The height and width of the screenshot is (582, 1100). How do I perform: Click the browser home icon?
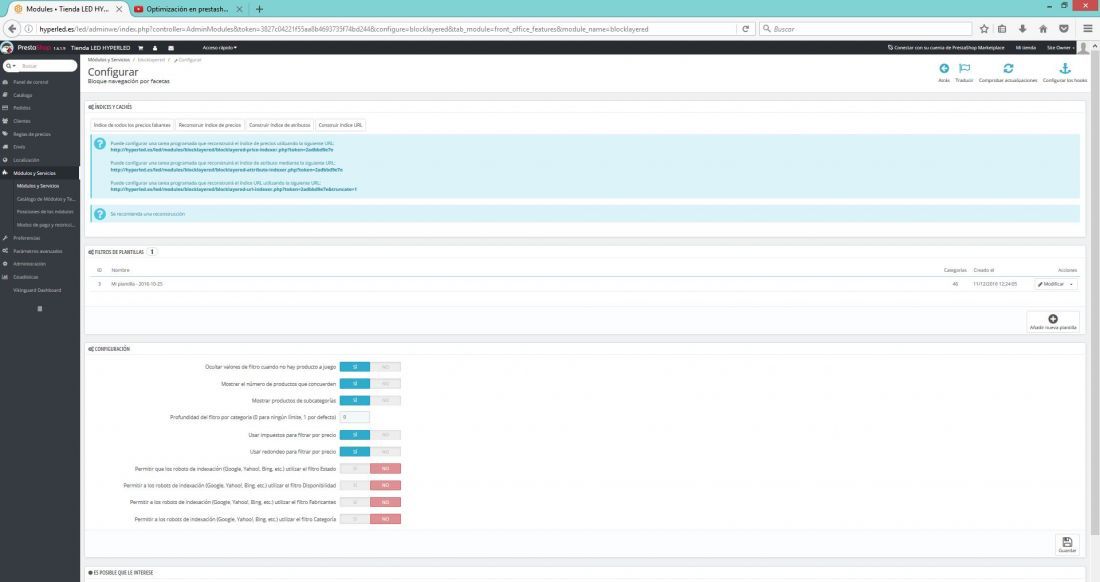[1043, 29]
